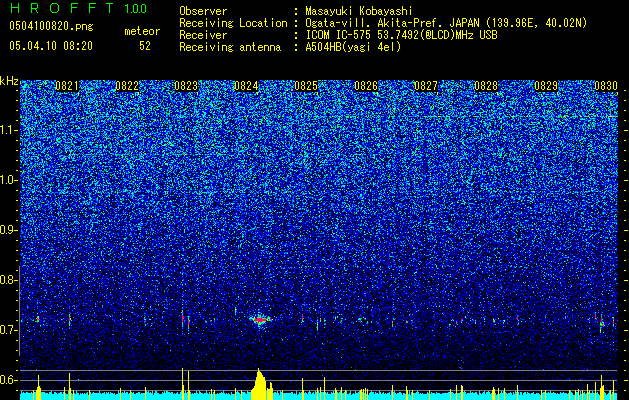The width and height of the screenshot is (629, 400).
Task: Click the 0.8 kHz axis label
Action: (x=8, y=280)
